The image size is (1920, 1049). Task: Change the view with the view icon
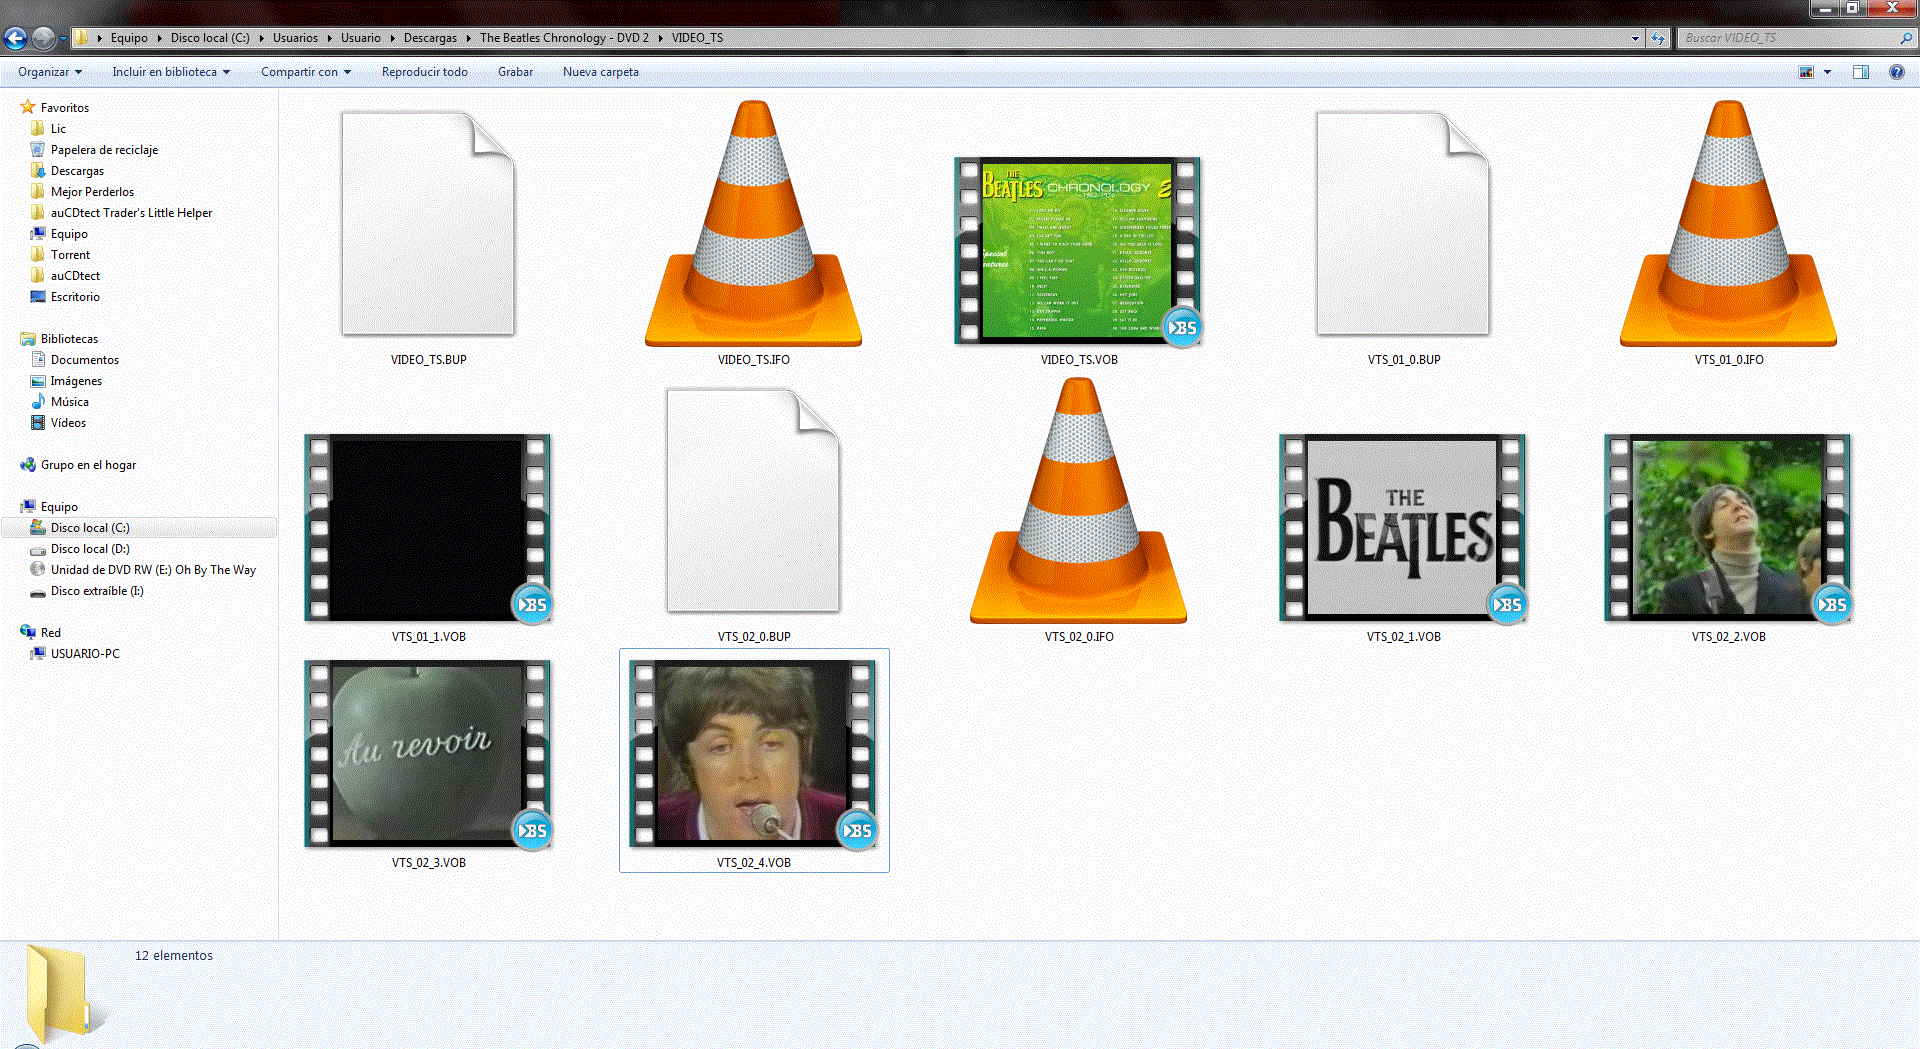click(x=1806, y=72)
